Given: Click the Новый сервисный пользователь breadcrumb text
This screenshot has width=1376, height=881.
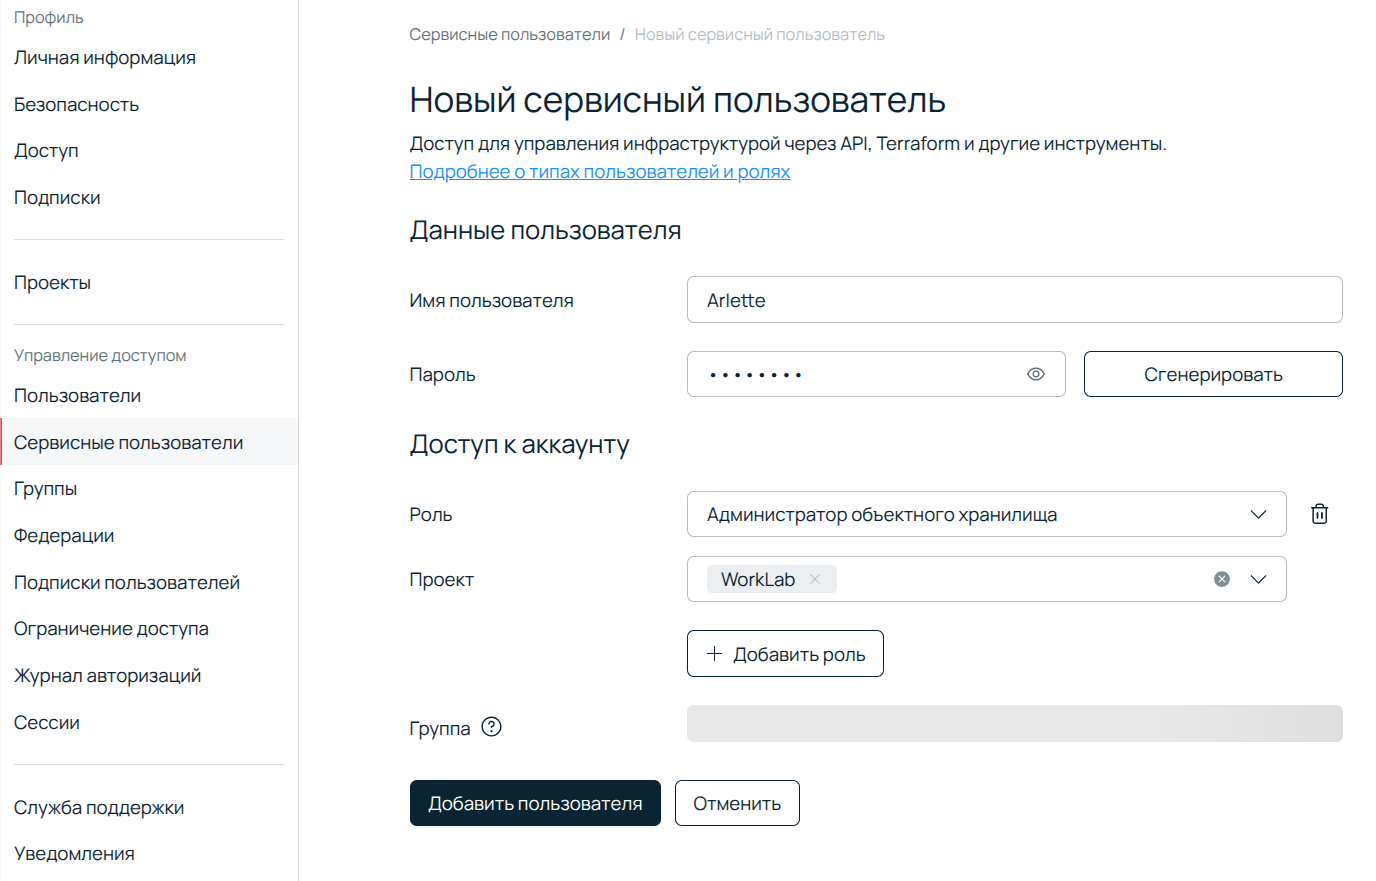Looking at the screenshot, I should tap(759, 35).
